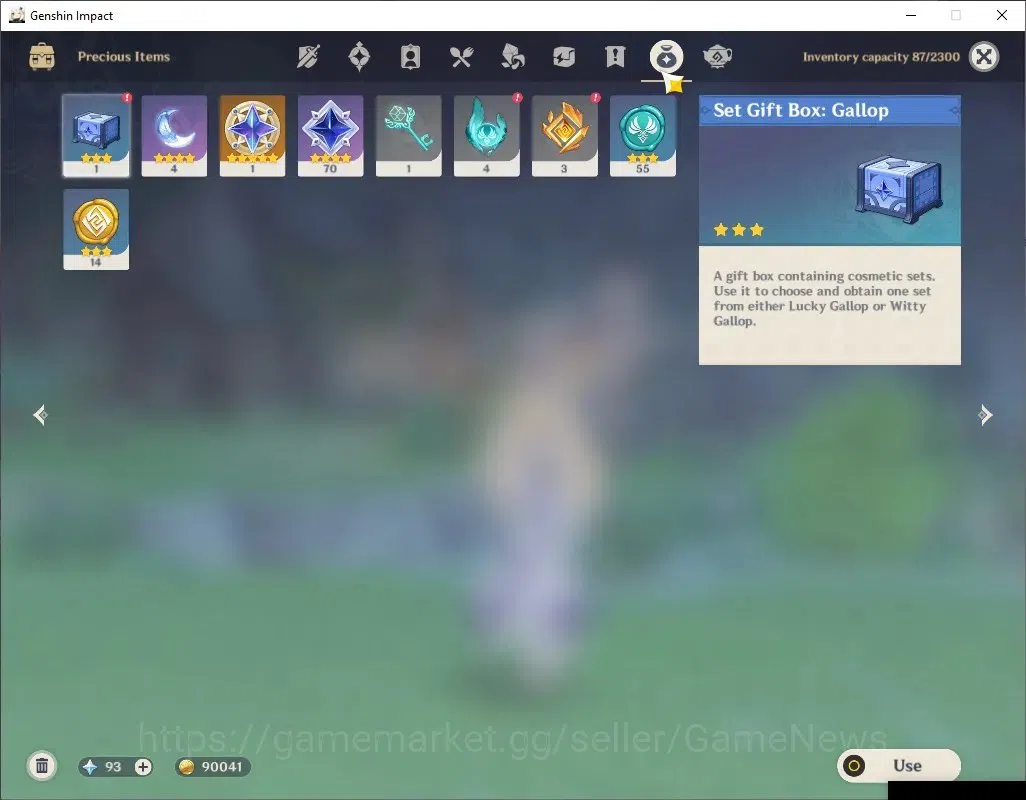
Task: Close the inventory with the X button
Action: point(983,57)
